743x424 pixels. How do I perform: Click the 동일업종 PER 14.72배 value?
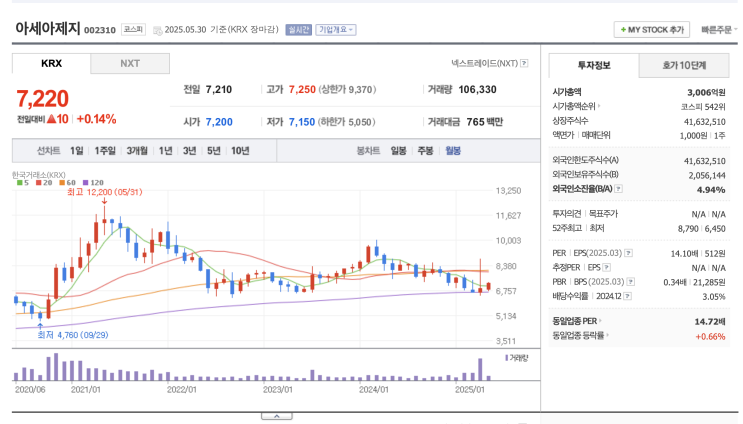click(710, 322)
